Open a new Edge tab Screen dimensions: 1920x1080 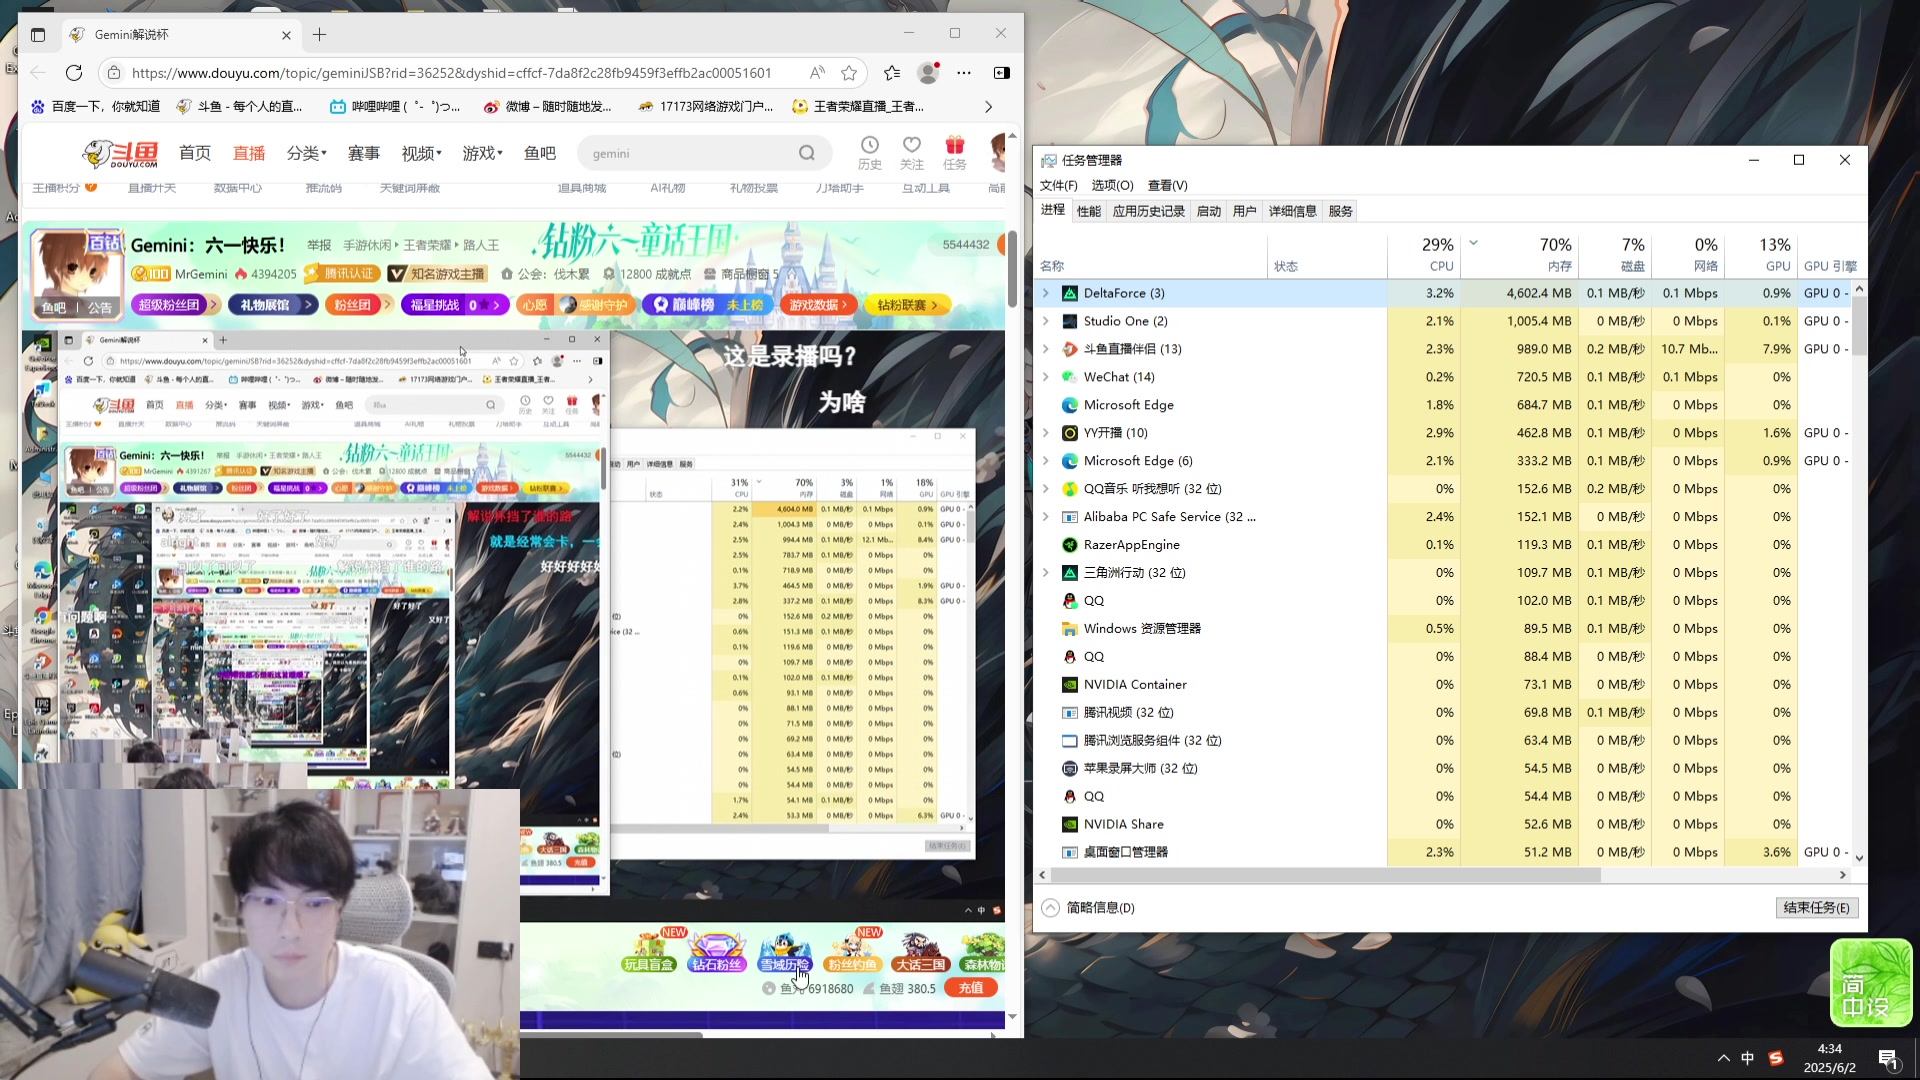click(319, 34)
